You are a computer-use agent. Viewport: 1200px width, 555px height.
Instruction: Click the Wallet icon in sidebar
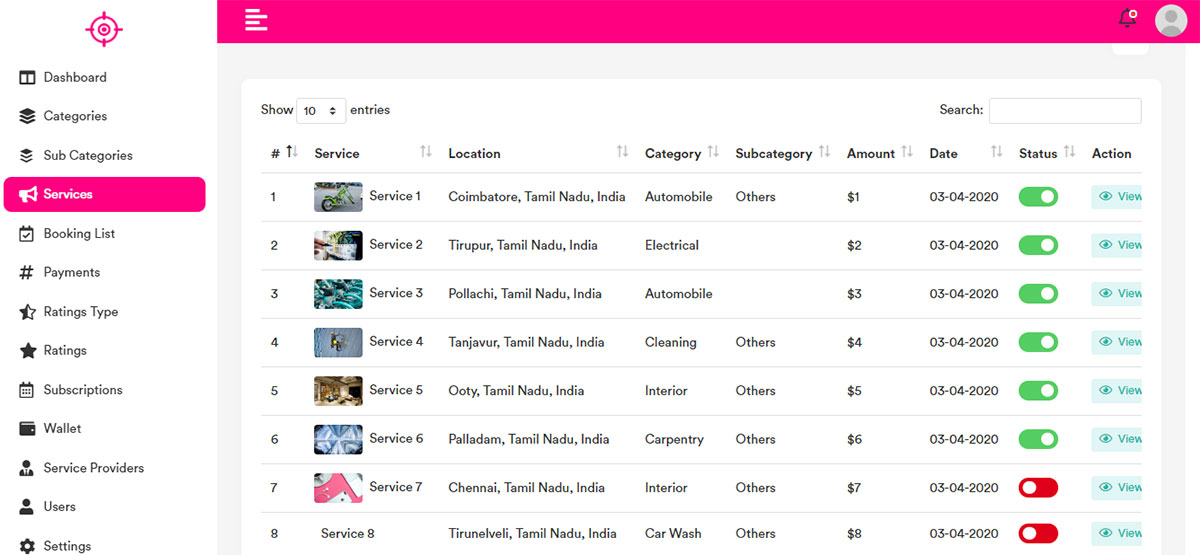[x=27, y=428]
